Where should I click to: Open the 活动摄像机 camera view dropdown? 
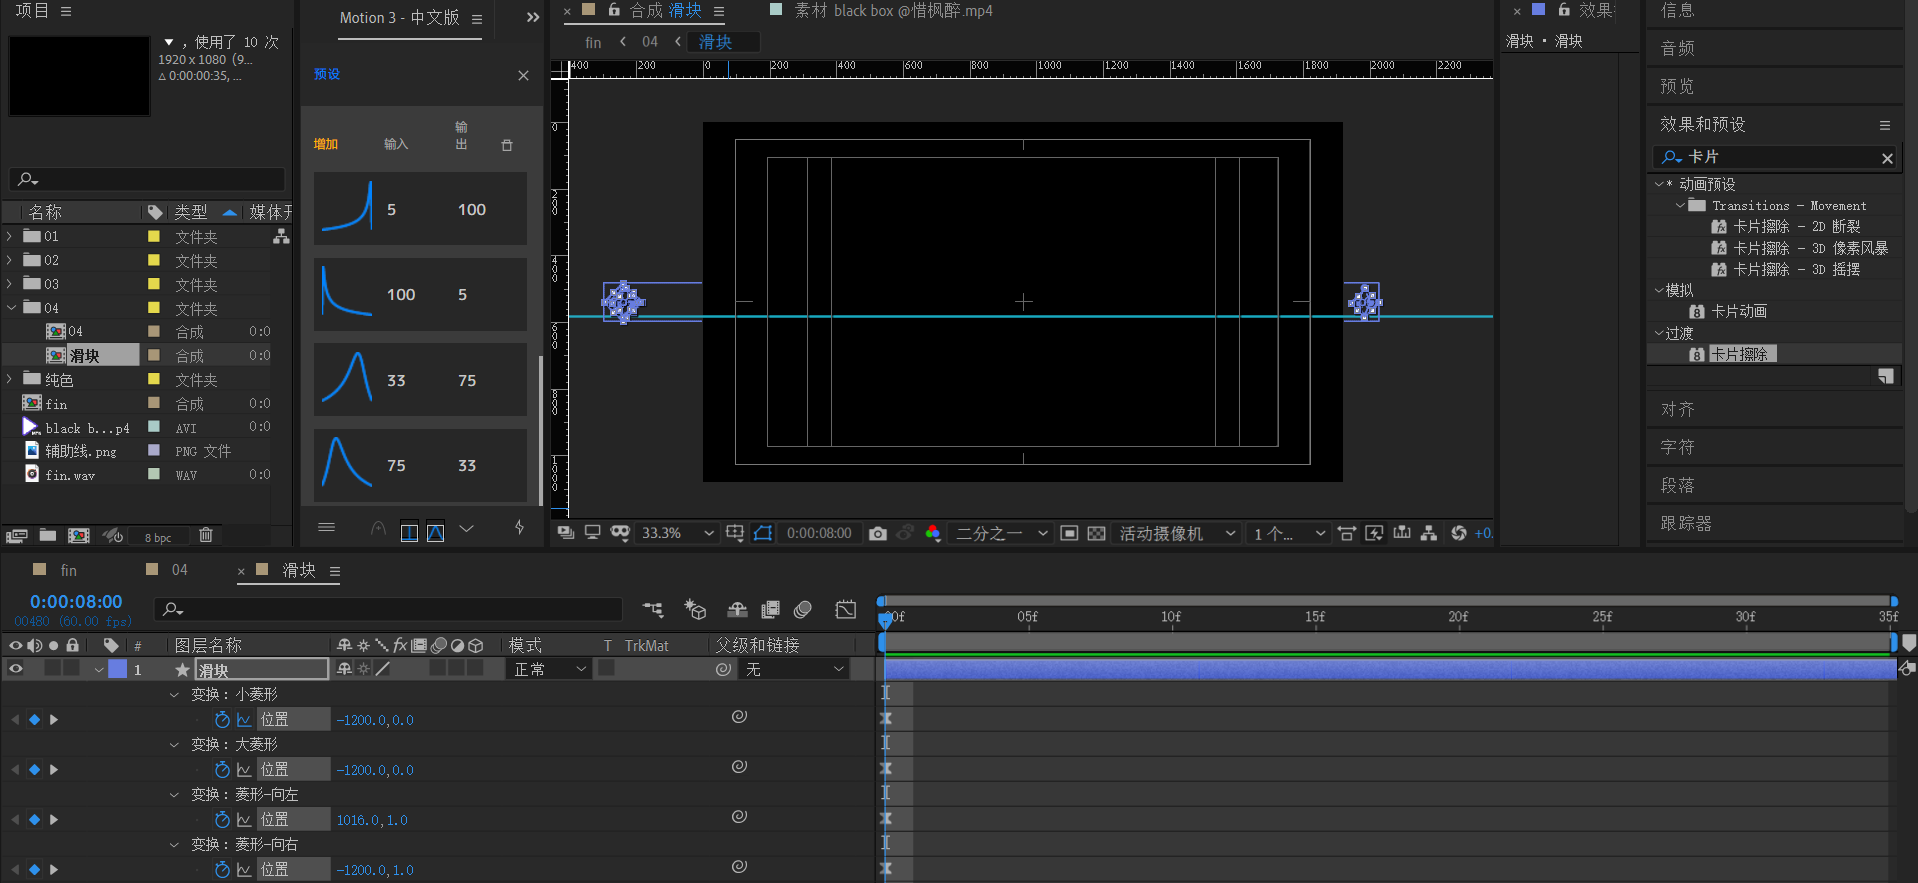1177,533
